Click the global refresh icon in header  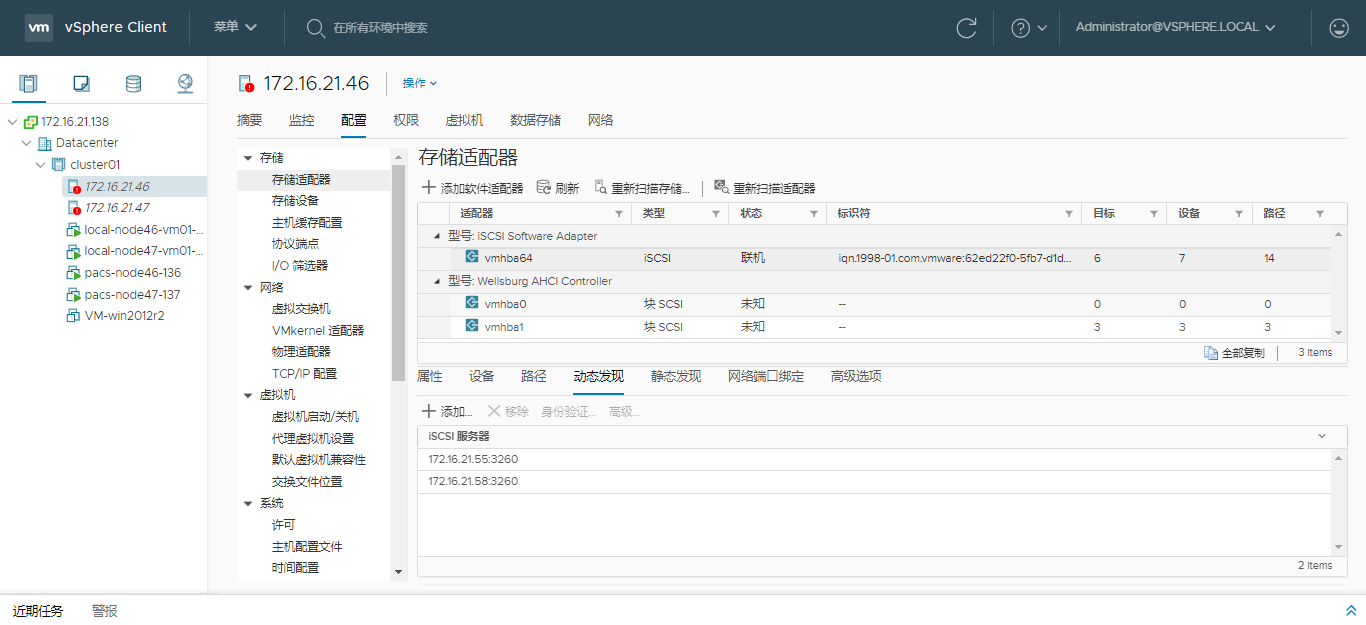(966, 28)
